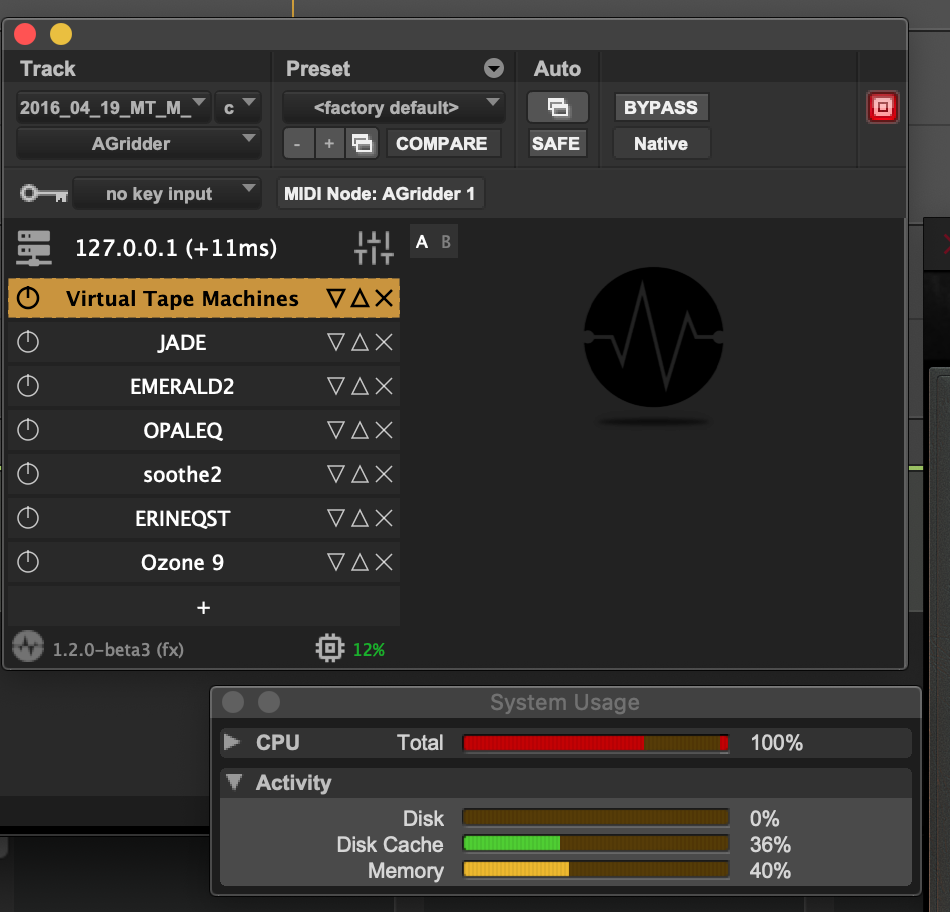The height and width of the screenshot is (912, 950).
Task: Toggle bypass power icon for JADE
Action: pos(28,342)
